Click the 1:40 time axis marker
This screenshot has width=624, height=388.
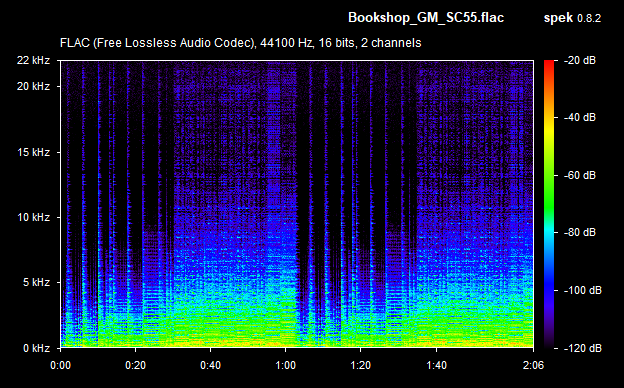tap(437, 365)
